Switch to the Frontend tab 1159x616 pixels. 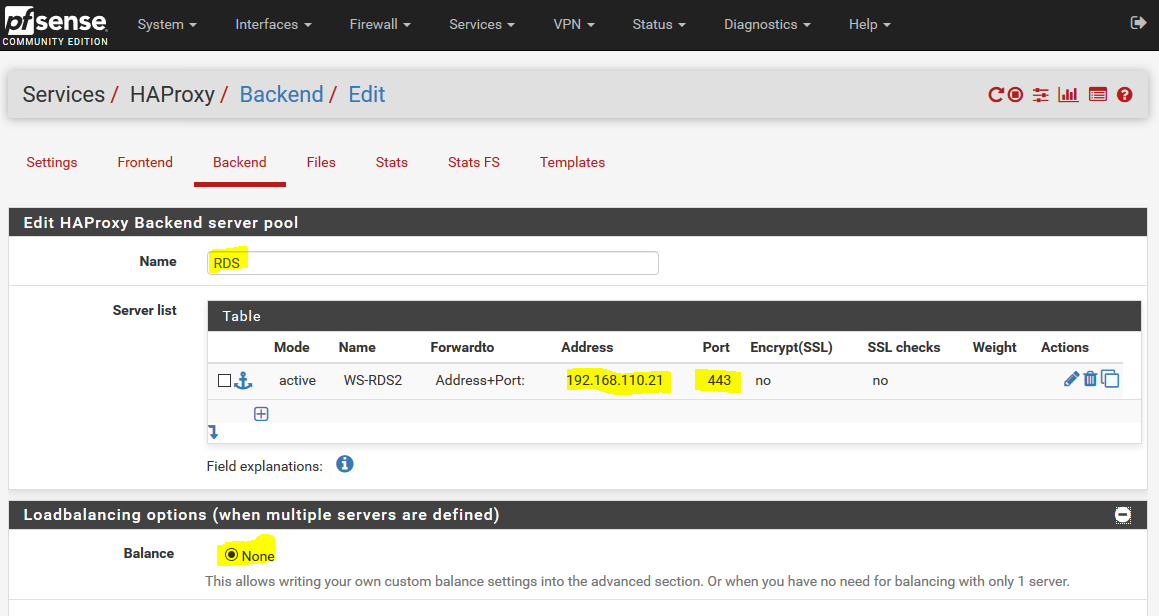pos(145,162)
